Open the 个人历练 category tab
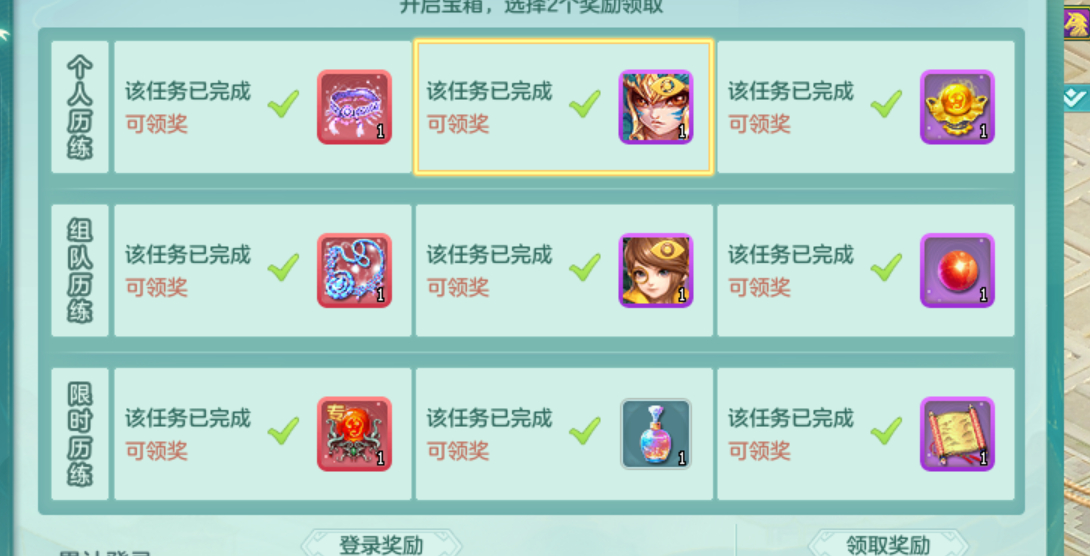1090x556 pixels. pos(80,107)
